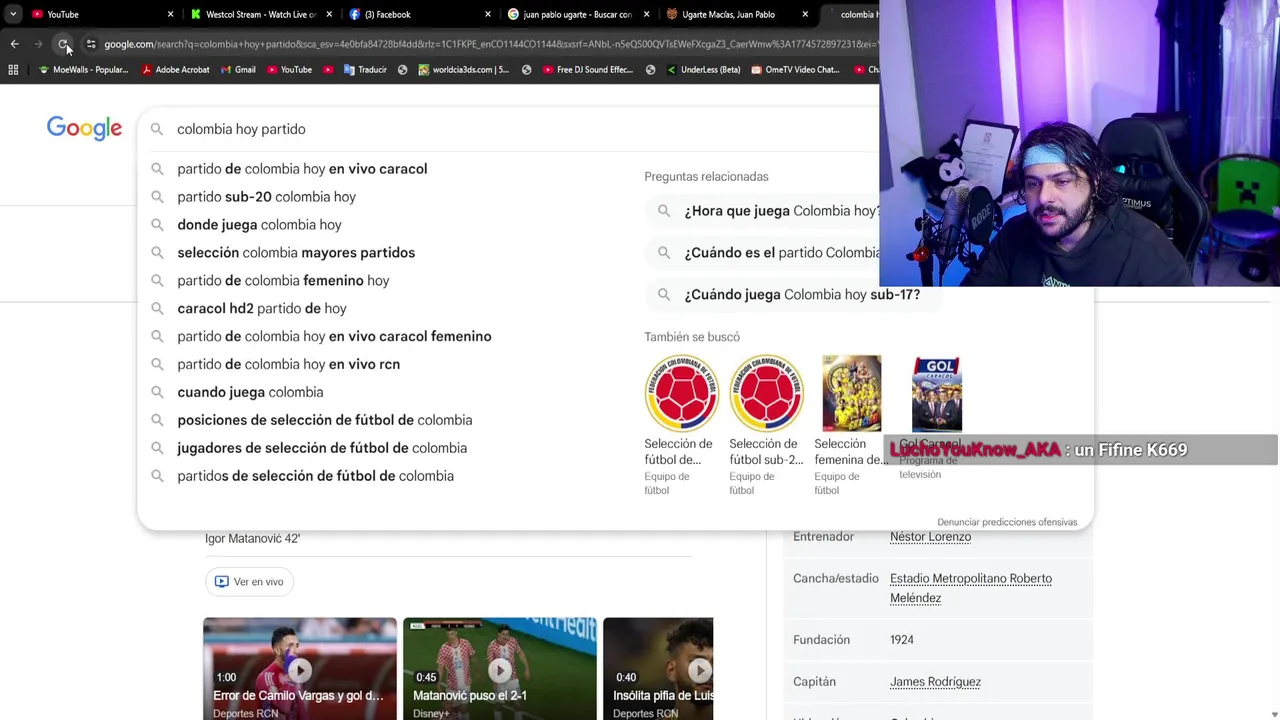This screenshot has width=1280, height=720.
Task: Go back using the browser back arrow
Action: [14, 44]
